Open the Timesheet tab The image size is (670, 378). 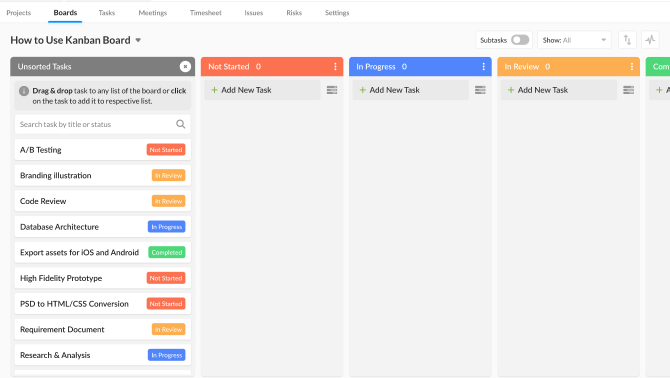click(206, 13)
